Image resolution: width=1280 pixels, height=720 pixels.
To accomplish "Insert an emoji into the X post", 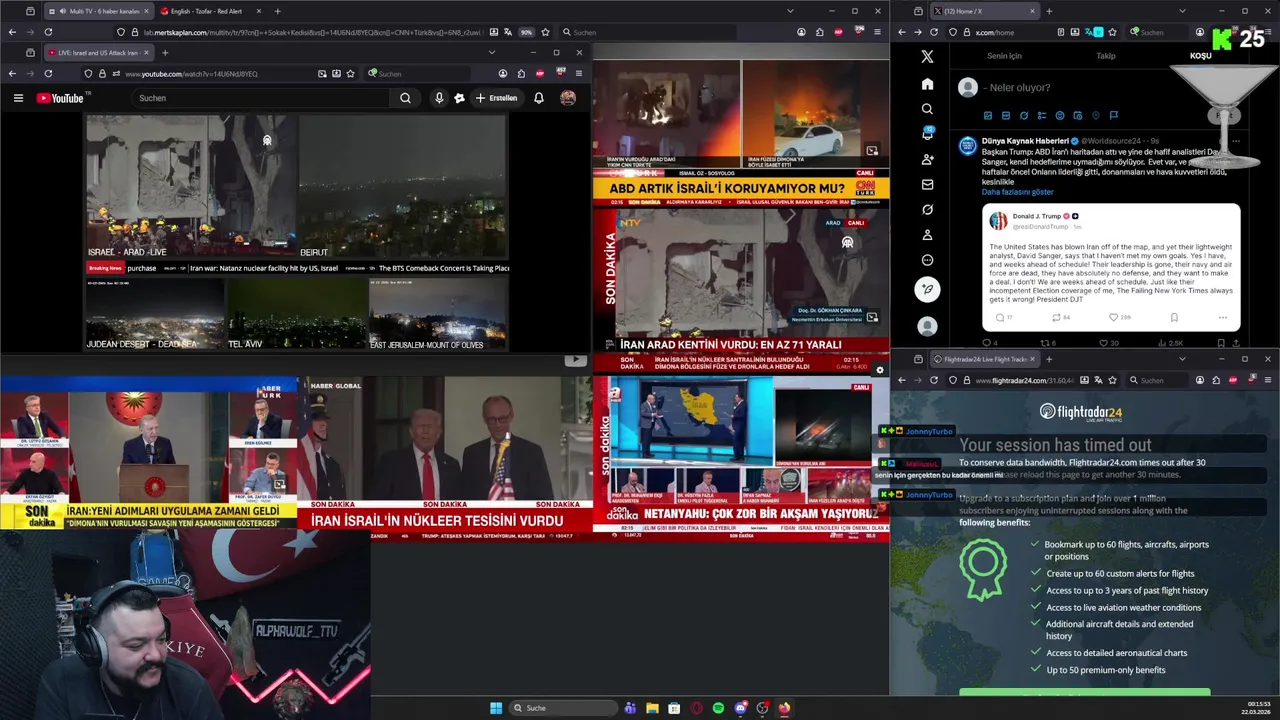I will (1060, 116).
